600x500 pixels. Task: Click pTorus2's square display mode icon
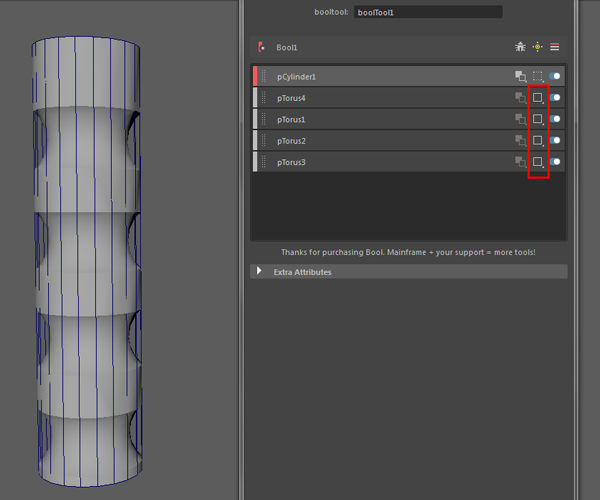tap(538, 140)
